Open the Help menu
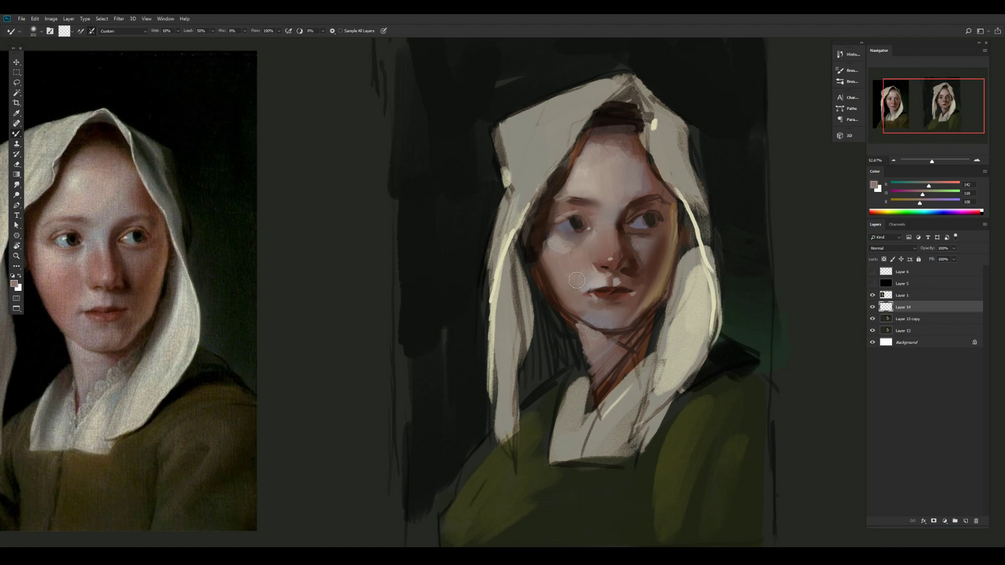This screenshot has height=565, width=1005. tap(185, 19)
